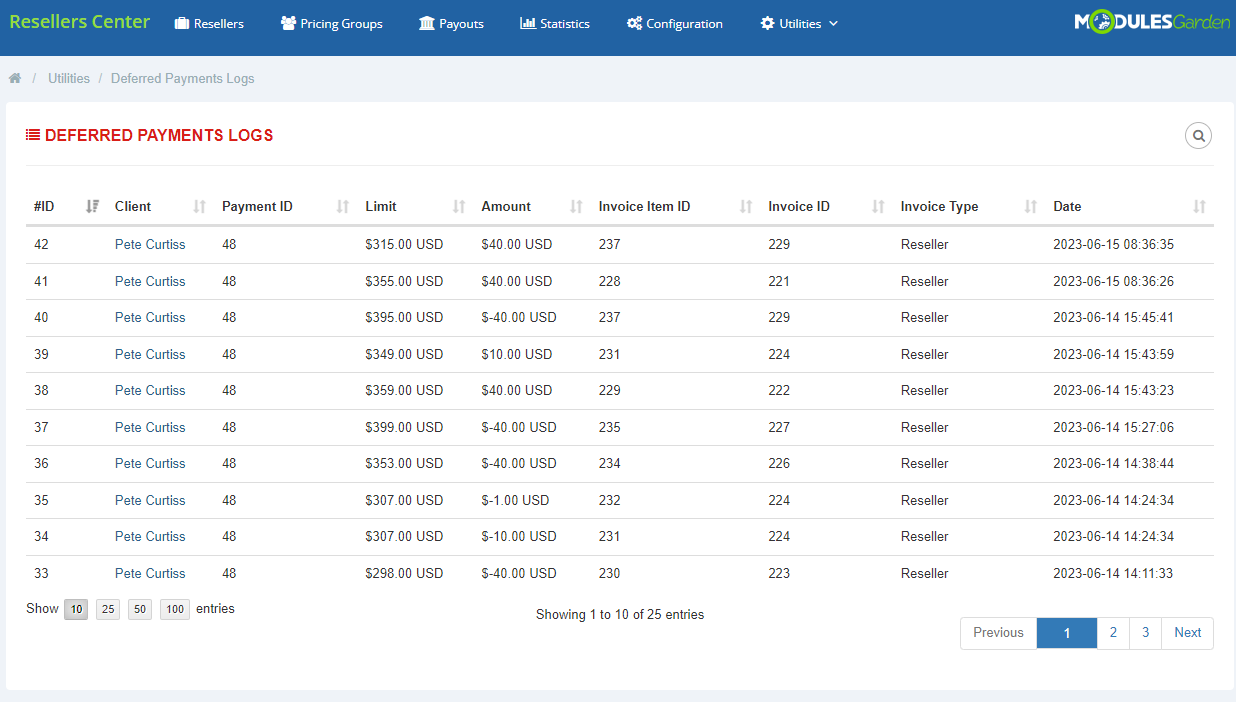Select the $315.00 USD limit cell
Image resolution: width=1236 pixels, height=702 pixels.
click(404, 244)
